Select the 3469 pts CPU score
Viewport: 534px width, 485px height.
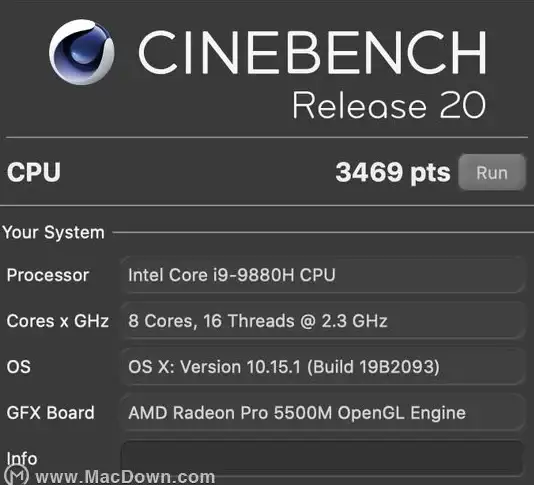click(393, 173)
